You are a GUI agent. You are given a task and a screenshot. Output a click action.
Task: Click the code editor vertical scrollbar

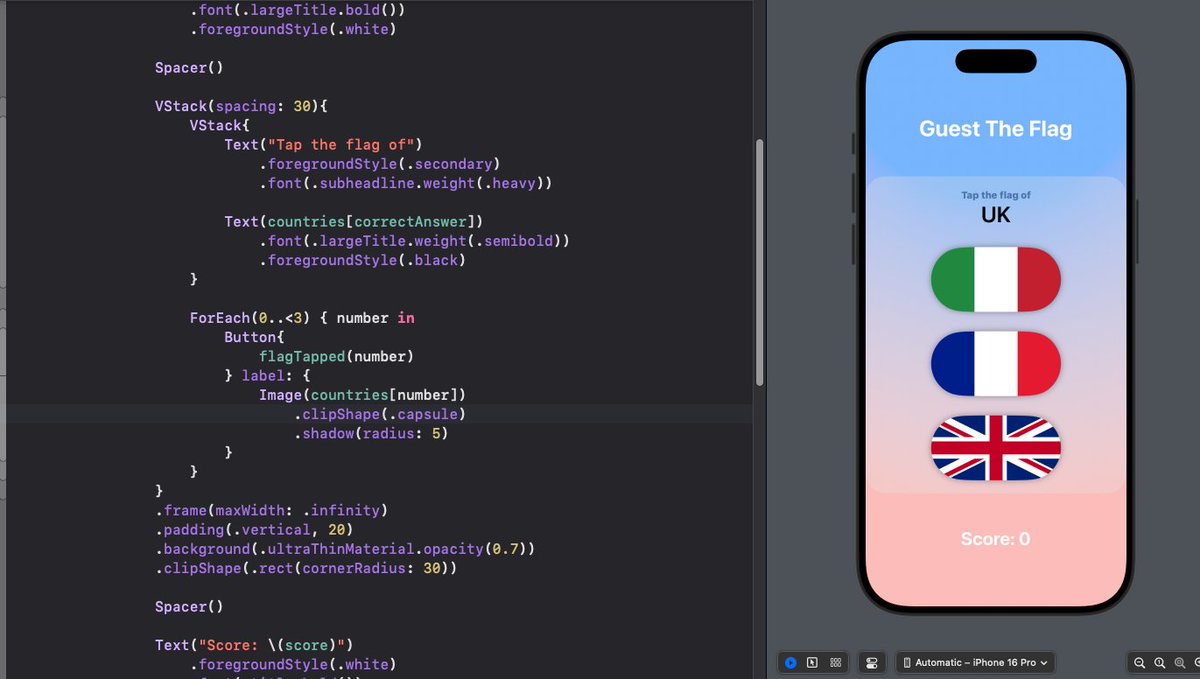759,262
